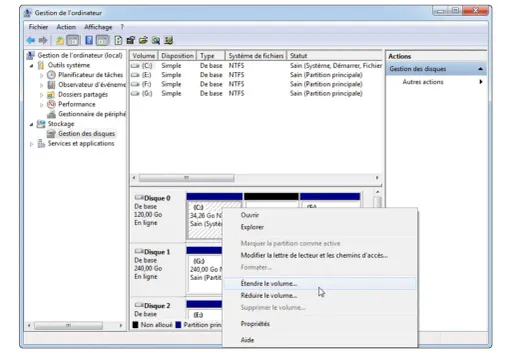Click the tree pane horizontal scrollbar thumb
512x361 pixels.
tap(68, 325)
